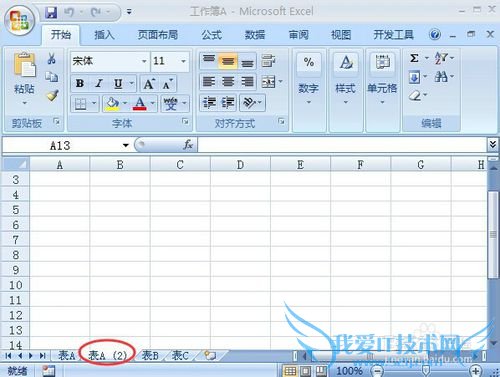500x377 pixels.
Task: Click the Name Box showing A13
Action: (x=67, y=145)
